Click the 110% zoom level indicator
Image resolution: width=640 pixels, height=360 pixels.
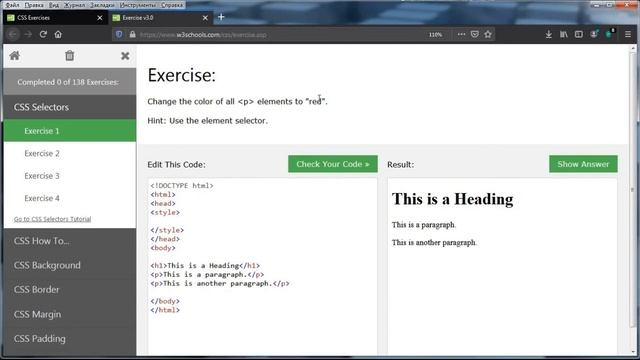pos(436,35)
